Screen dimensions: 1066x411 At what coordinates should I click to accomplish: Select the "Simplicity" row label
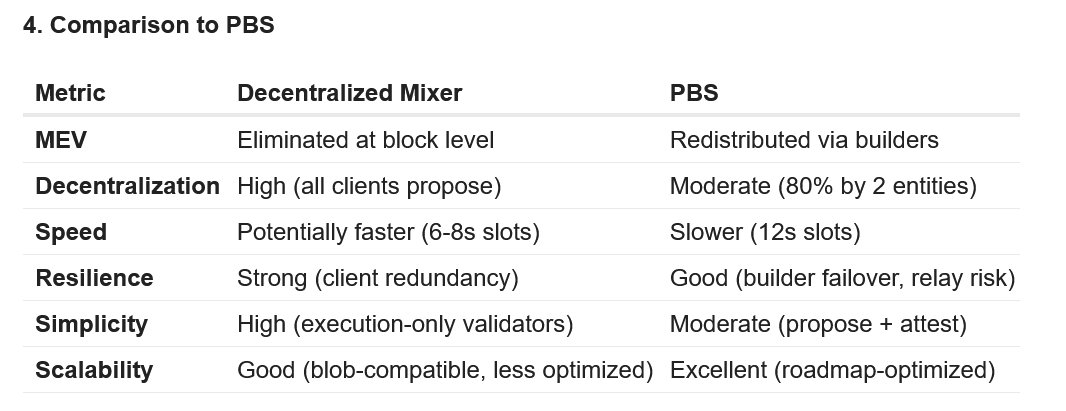click(91, 324)
